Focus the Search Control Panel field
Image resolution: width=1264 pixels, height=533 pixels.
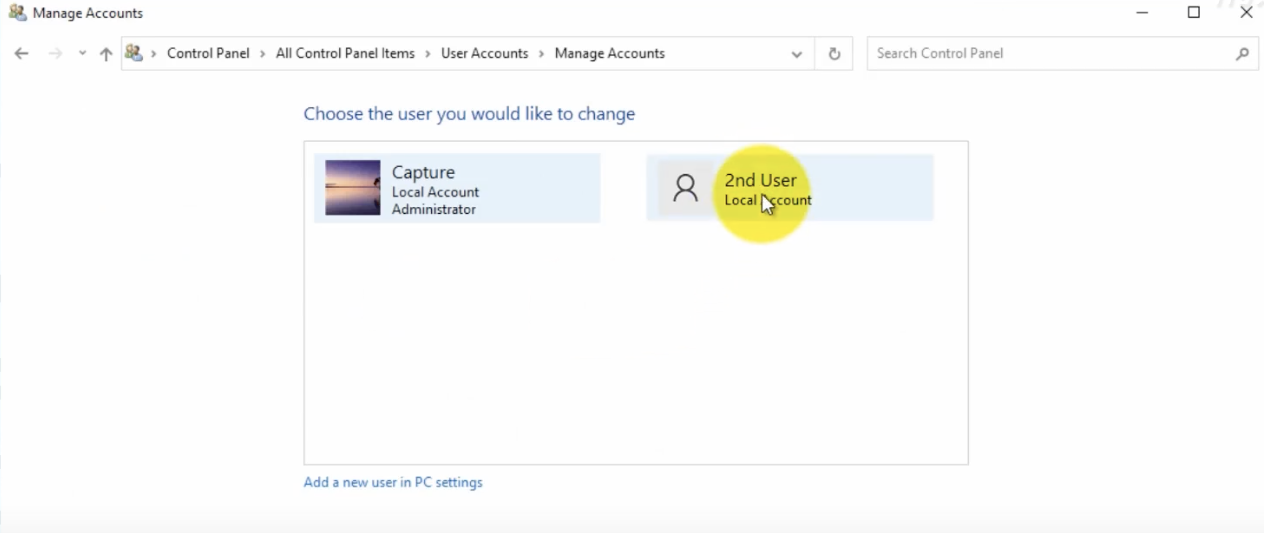point(1050,54)
